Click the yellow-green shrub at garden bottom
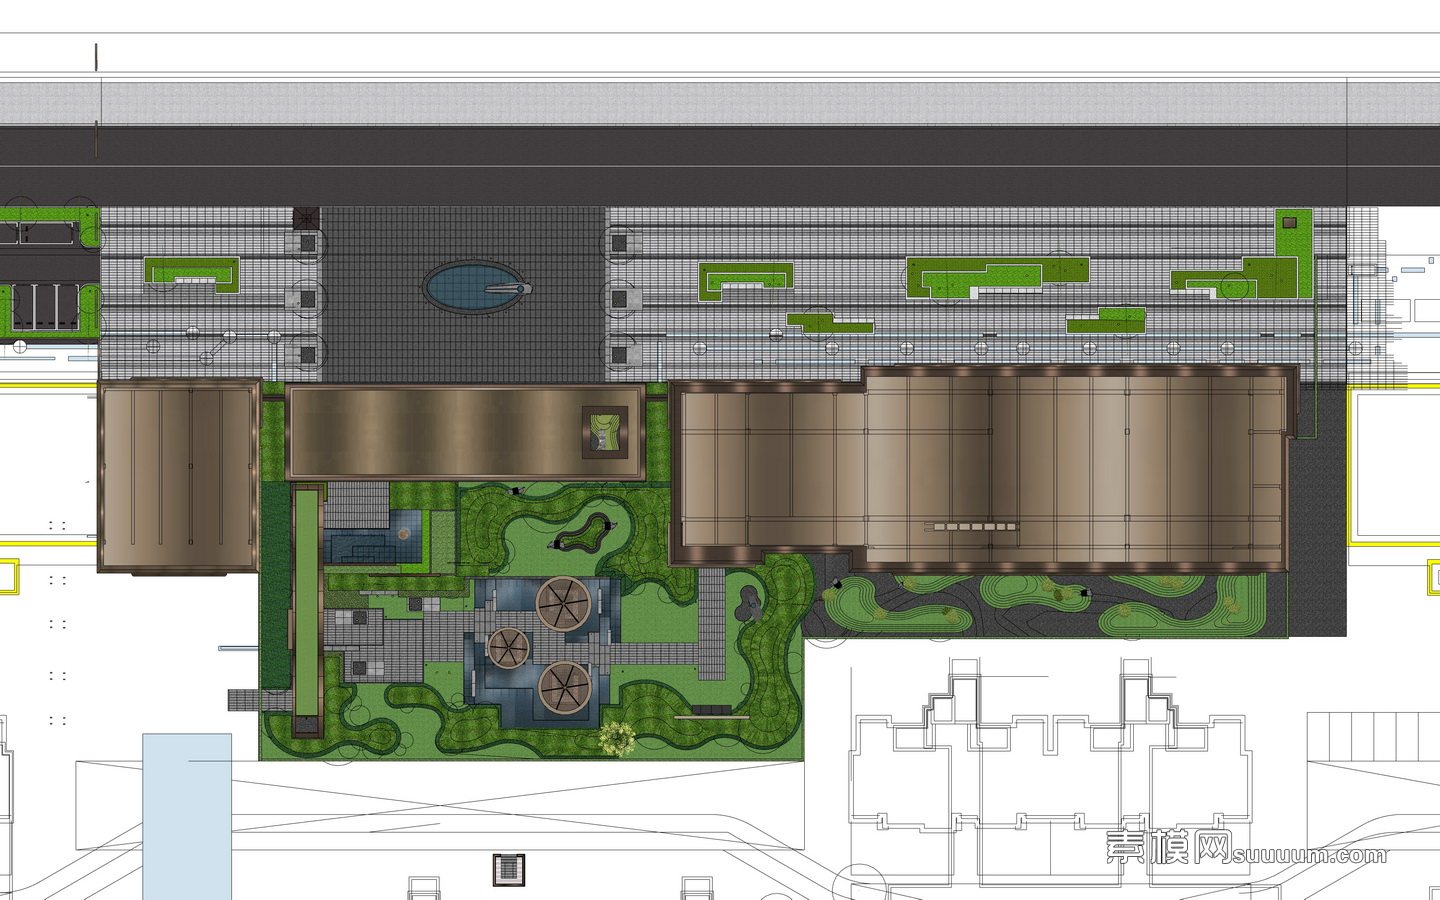 pos(617,737)
